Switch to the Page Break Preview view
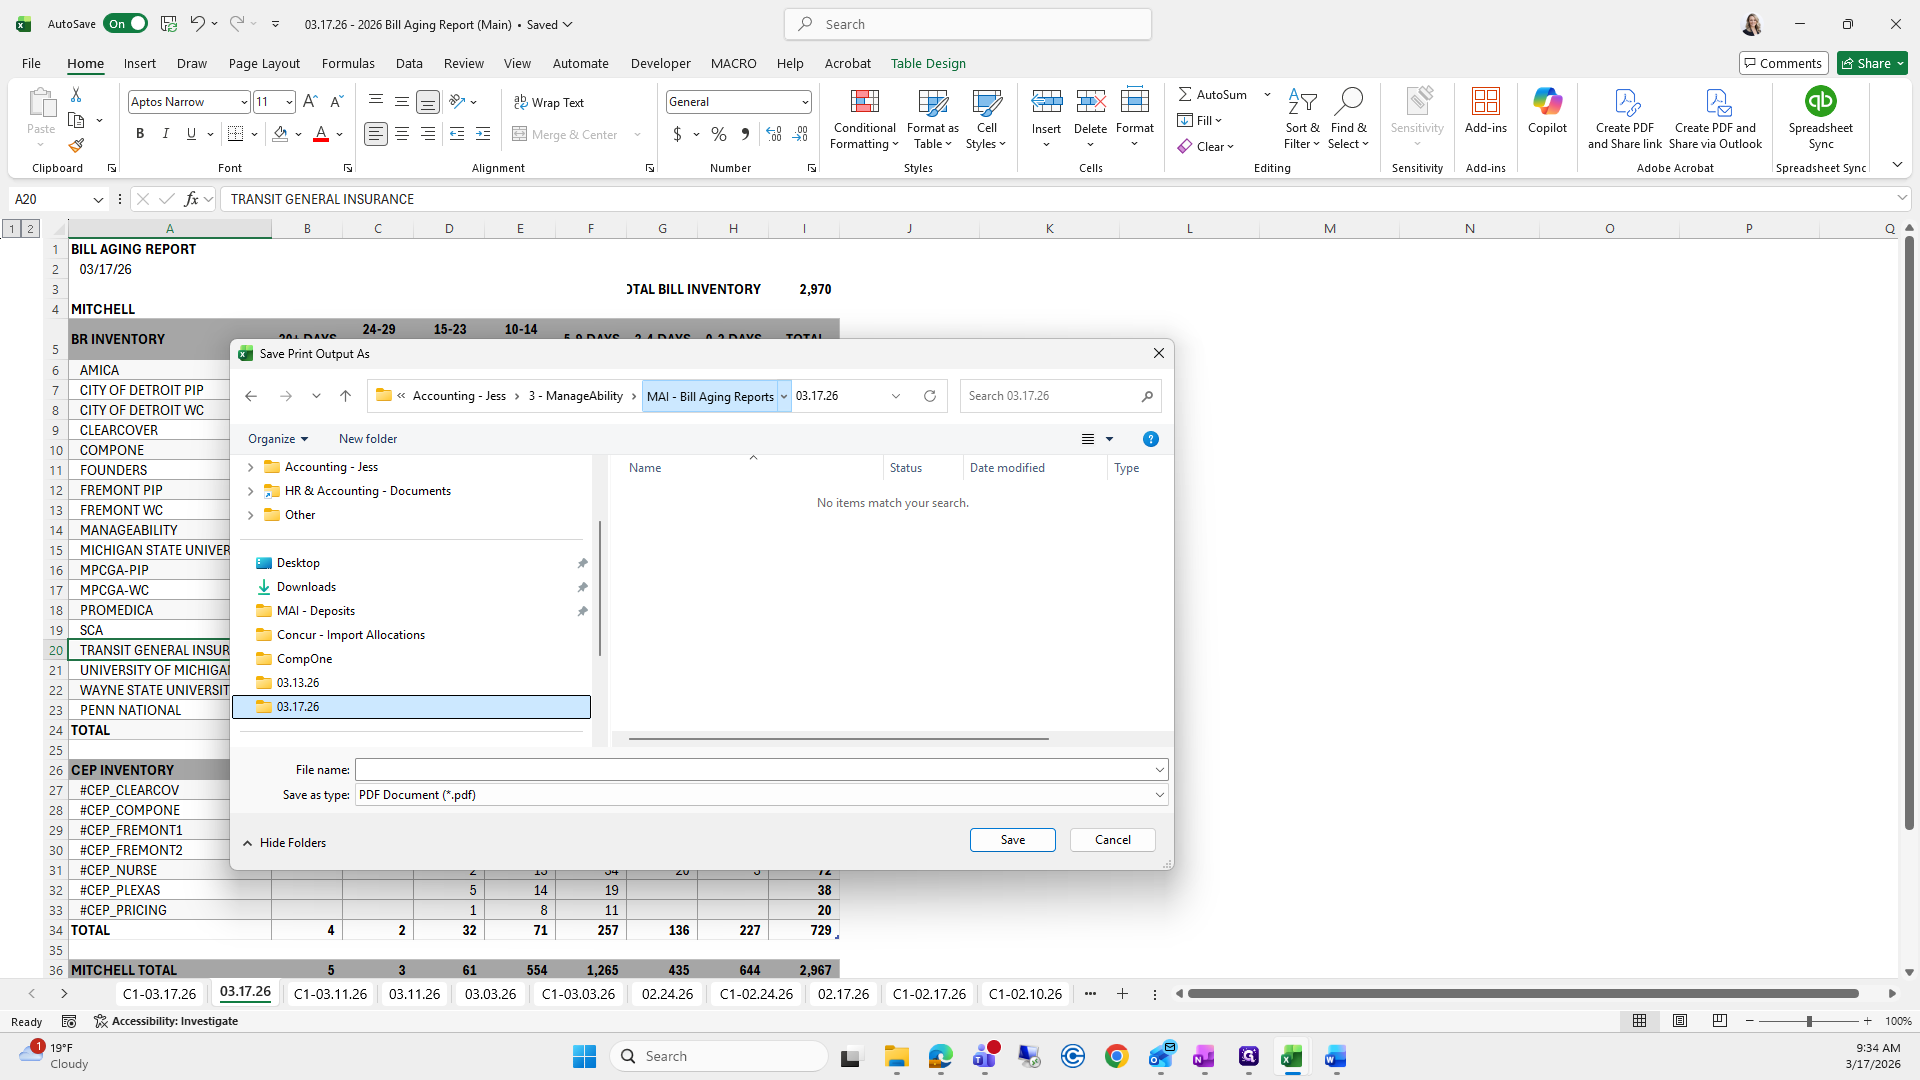Viewport: 1920px width, 1080px height. point(1719,1021)
